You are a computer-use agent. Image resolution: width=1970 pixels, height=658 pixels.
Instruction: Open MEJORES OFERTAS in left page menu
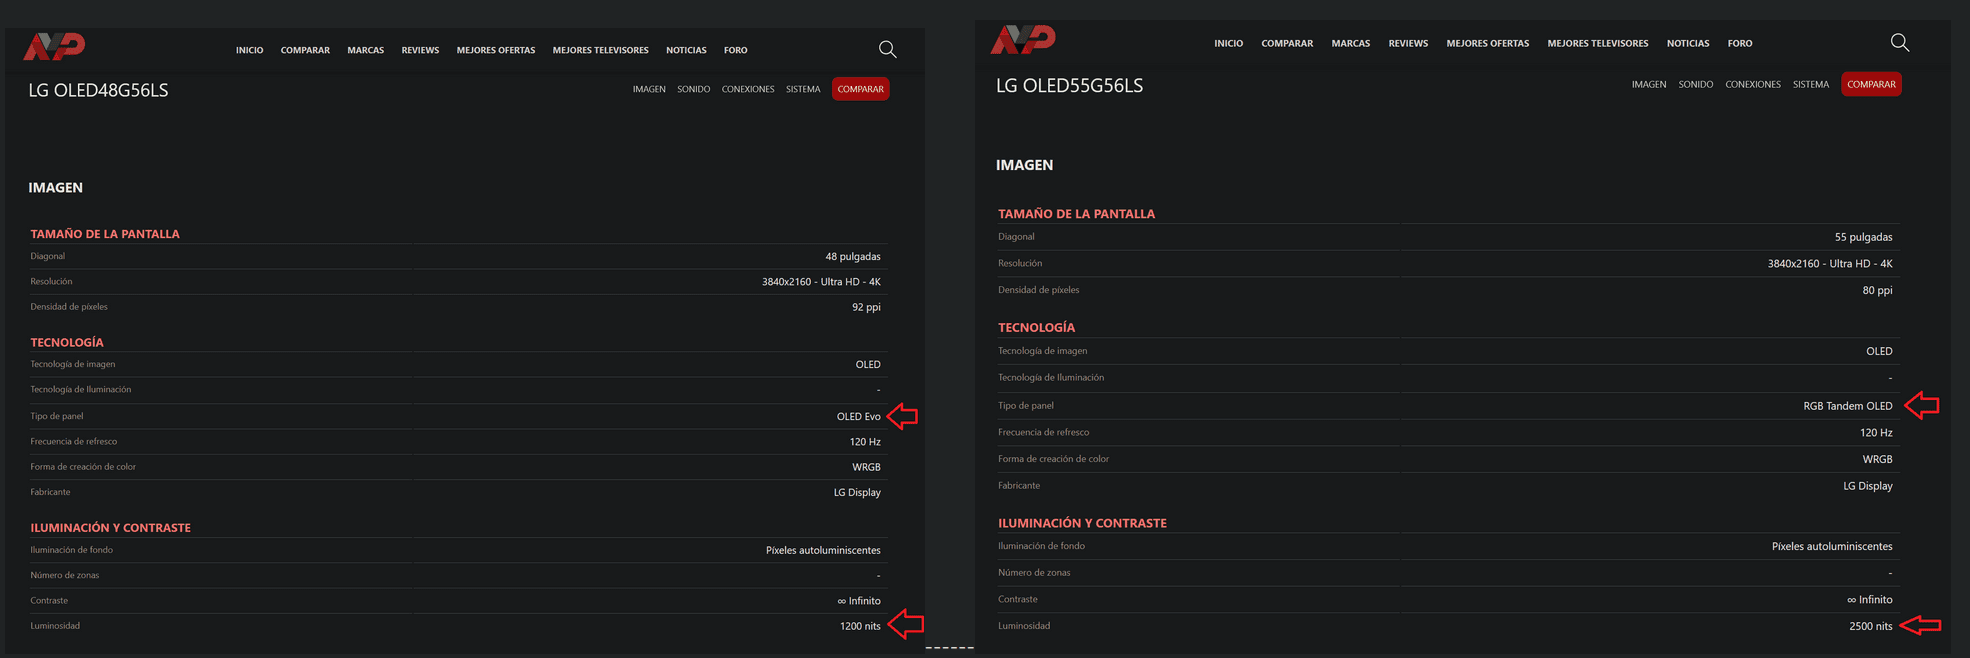pos(496,50)
